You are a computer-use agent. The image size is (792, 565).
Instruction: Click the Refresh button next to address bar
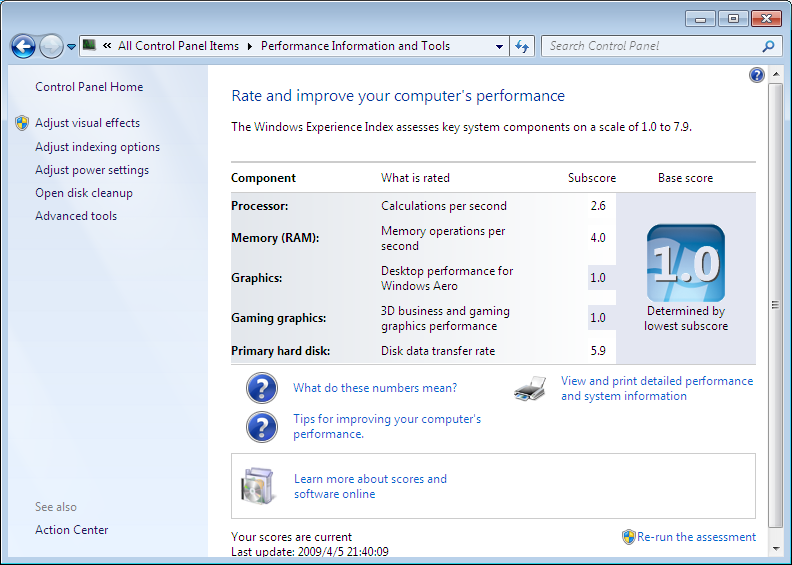(522, 46)
